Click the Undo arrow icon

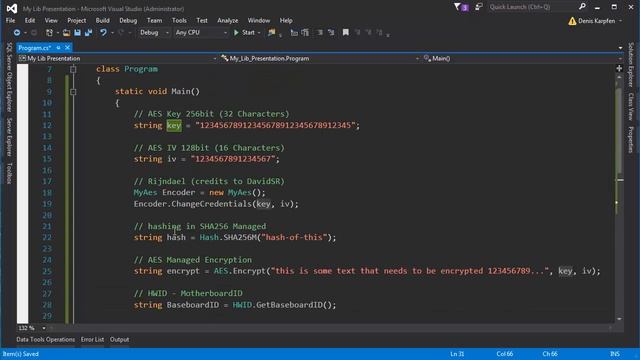[103, 32]
